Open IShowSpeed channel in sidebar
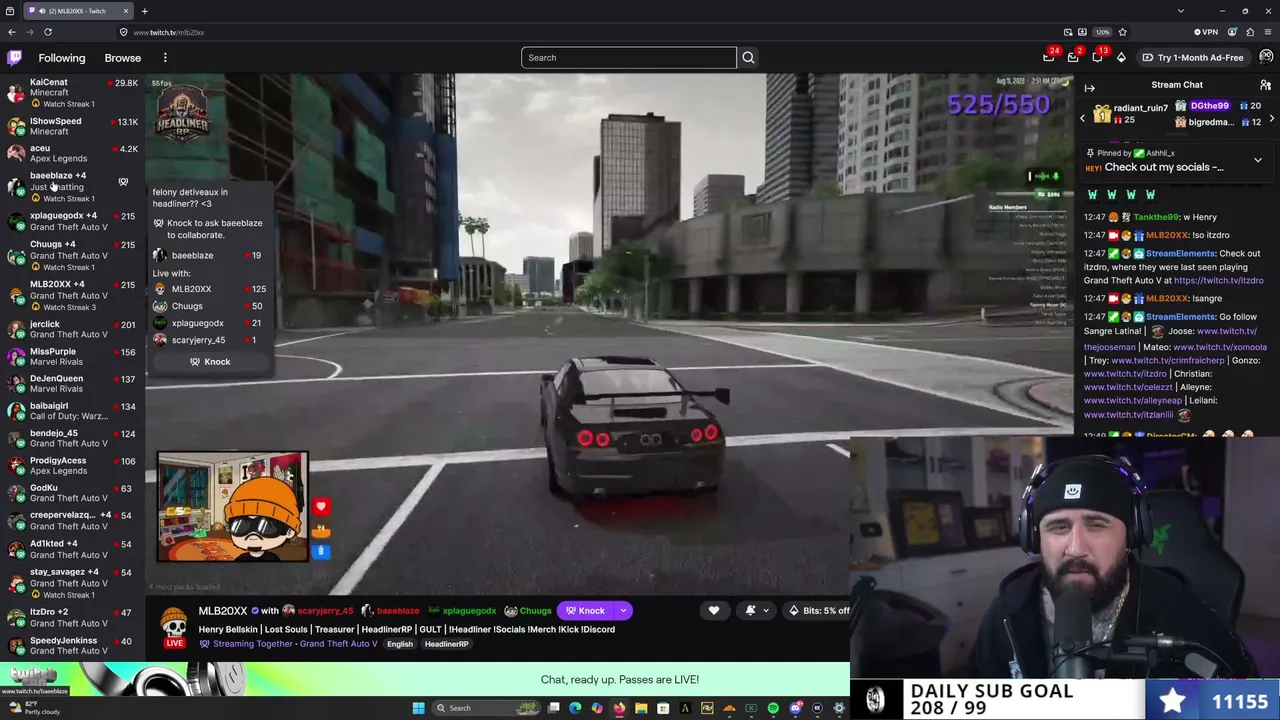This screenshot has height=720, width=1280. click(x=72, y=126)
